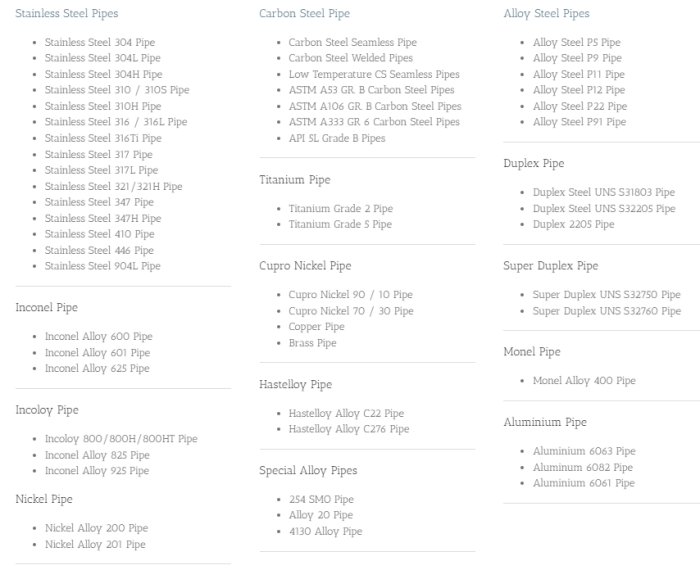
Task: Click the Alloy Steel Pipes heading
Action: (x=546, y=14)
